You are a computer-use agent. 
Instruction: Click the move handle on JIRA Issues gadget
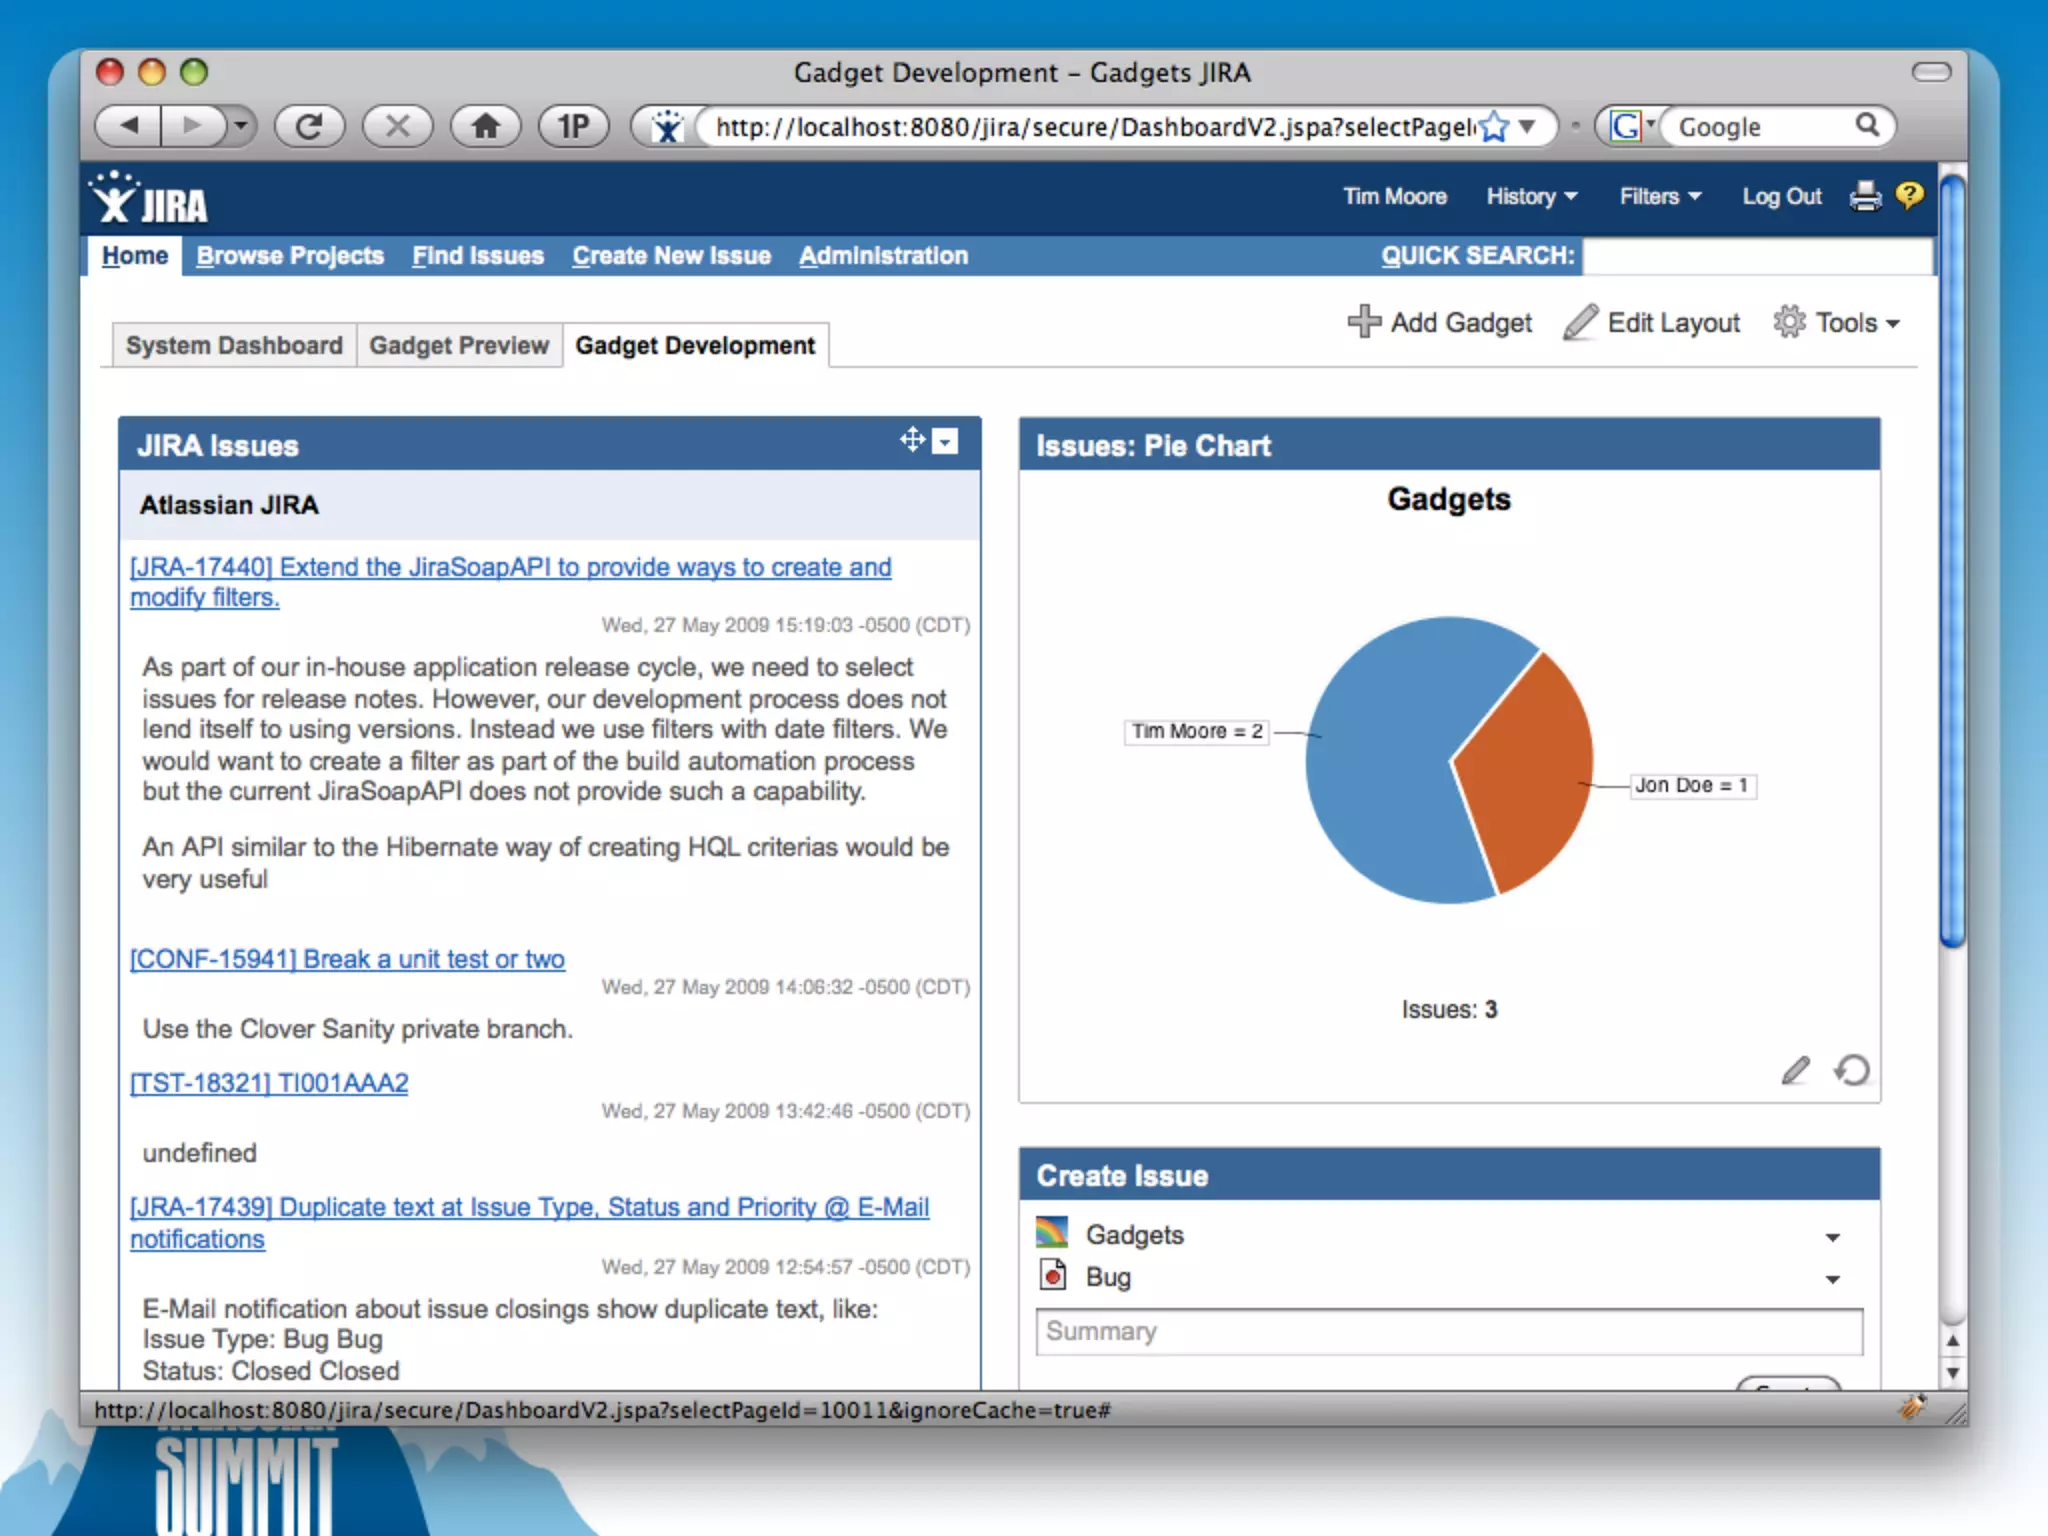tap(912, 440)
